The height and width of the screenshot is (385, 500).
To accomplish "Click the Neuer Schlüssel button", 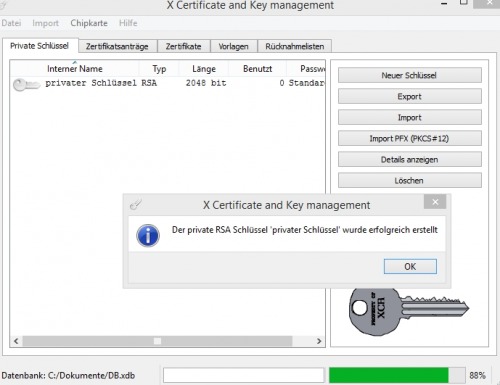I will click(410, 75).
